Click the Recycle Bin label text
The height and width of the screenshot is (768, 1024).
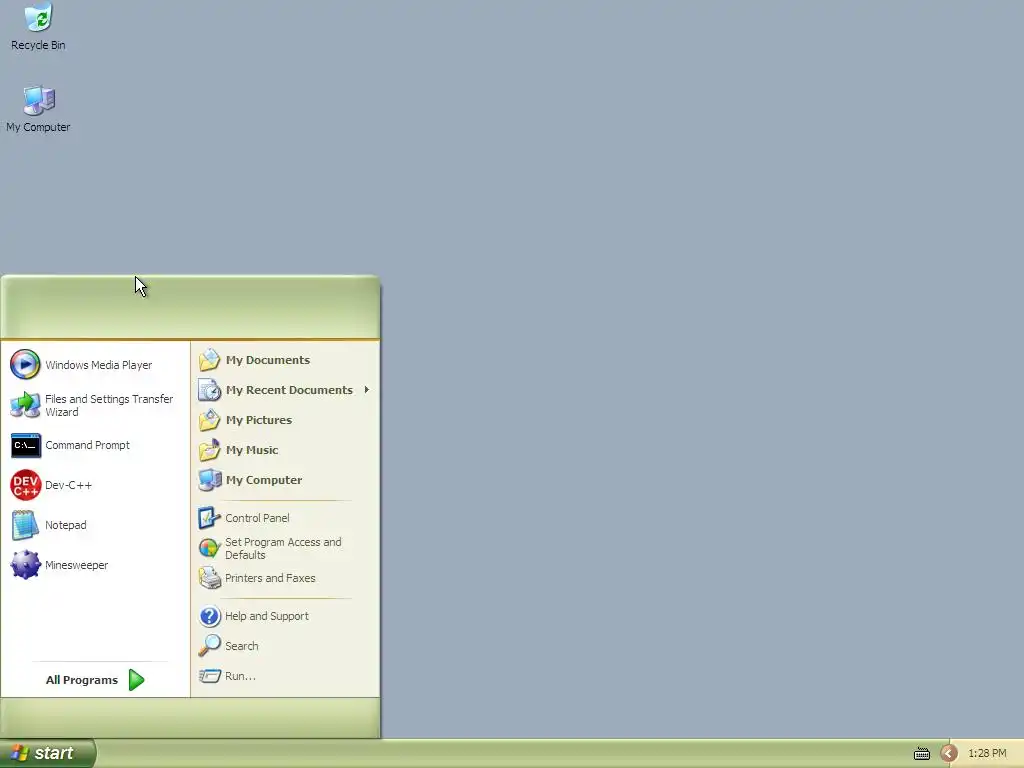38,45
